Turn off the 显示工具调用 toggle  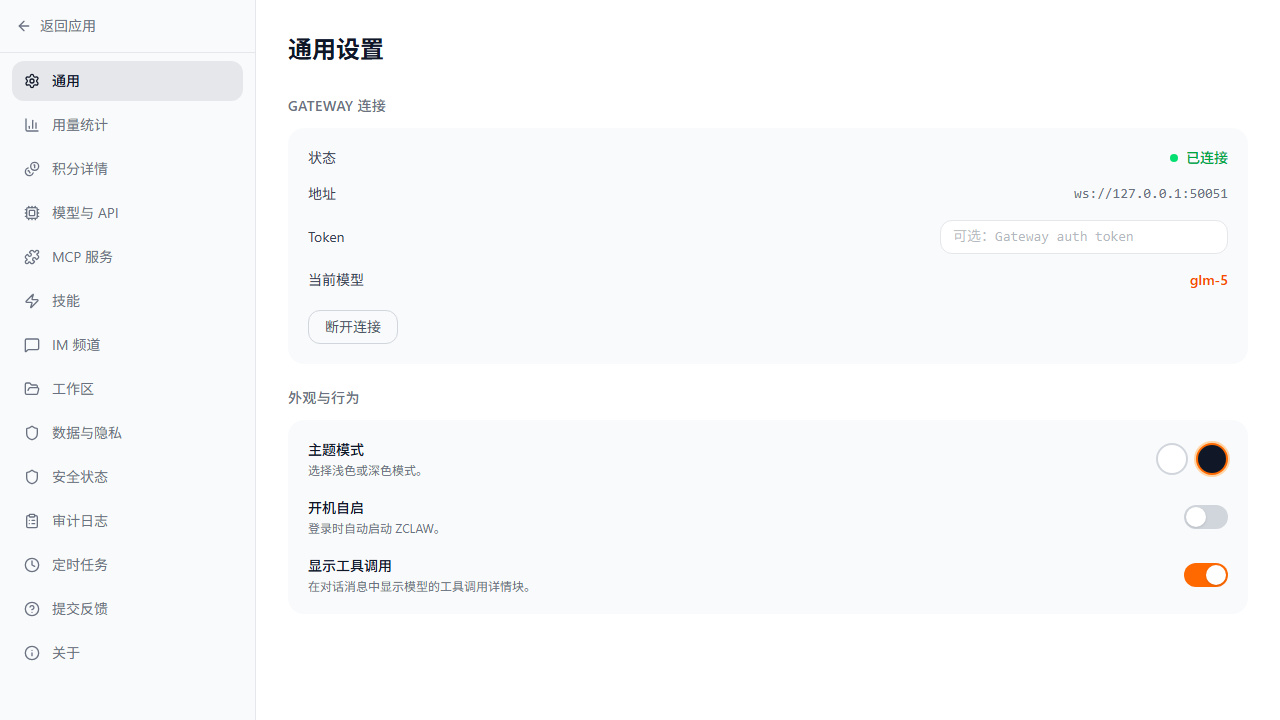coord(1205,575)
